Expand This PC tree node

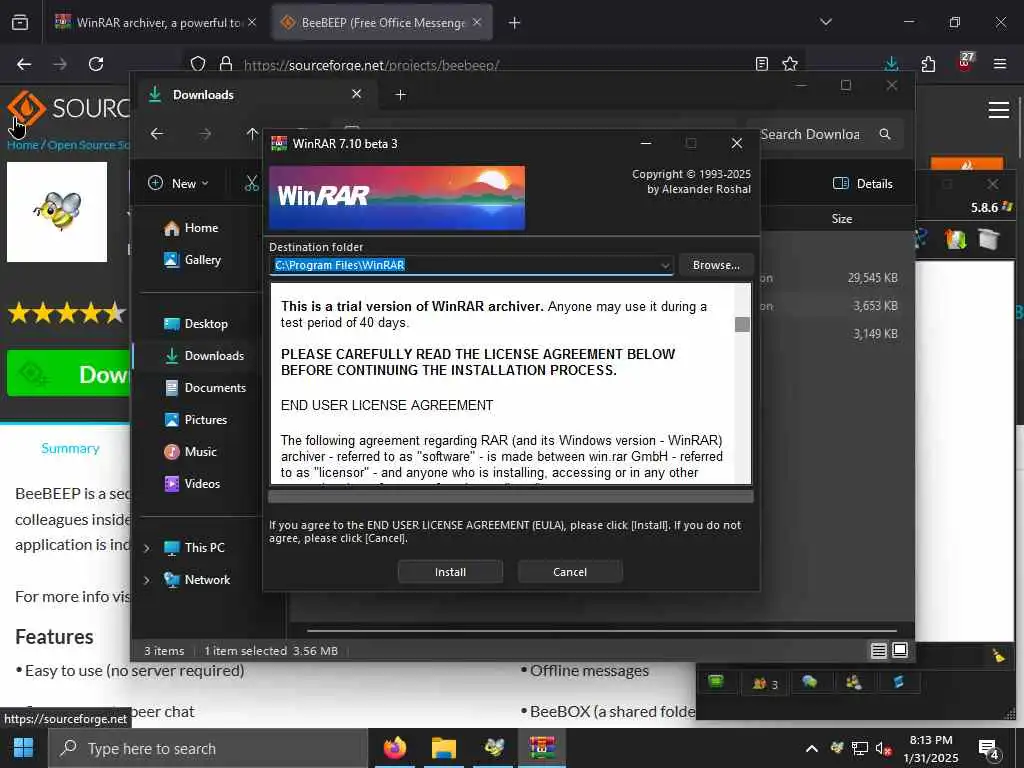(147, 548)
